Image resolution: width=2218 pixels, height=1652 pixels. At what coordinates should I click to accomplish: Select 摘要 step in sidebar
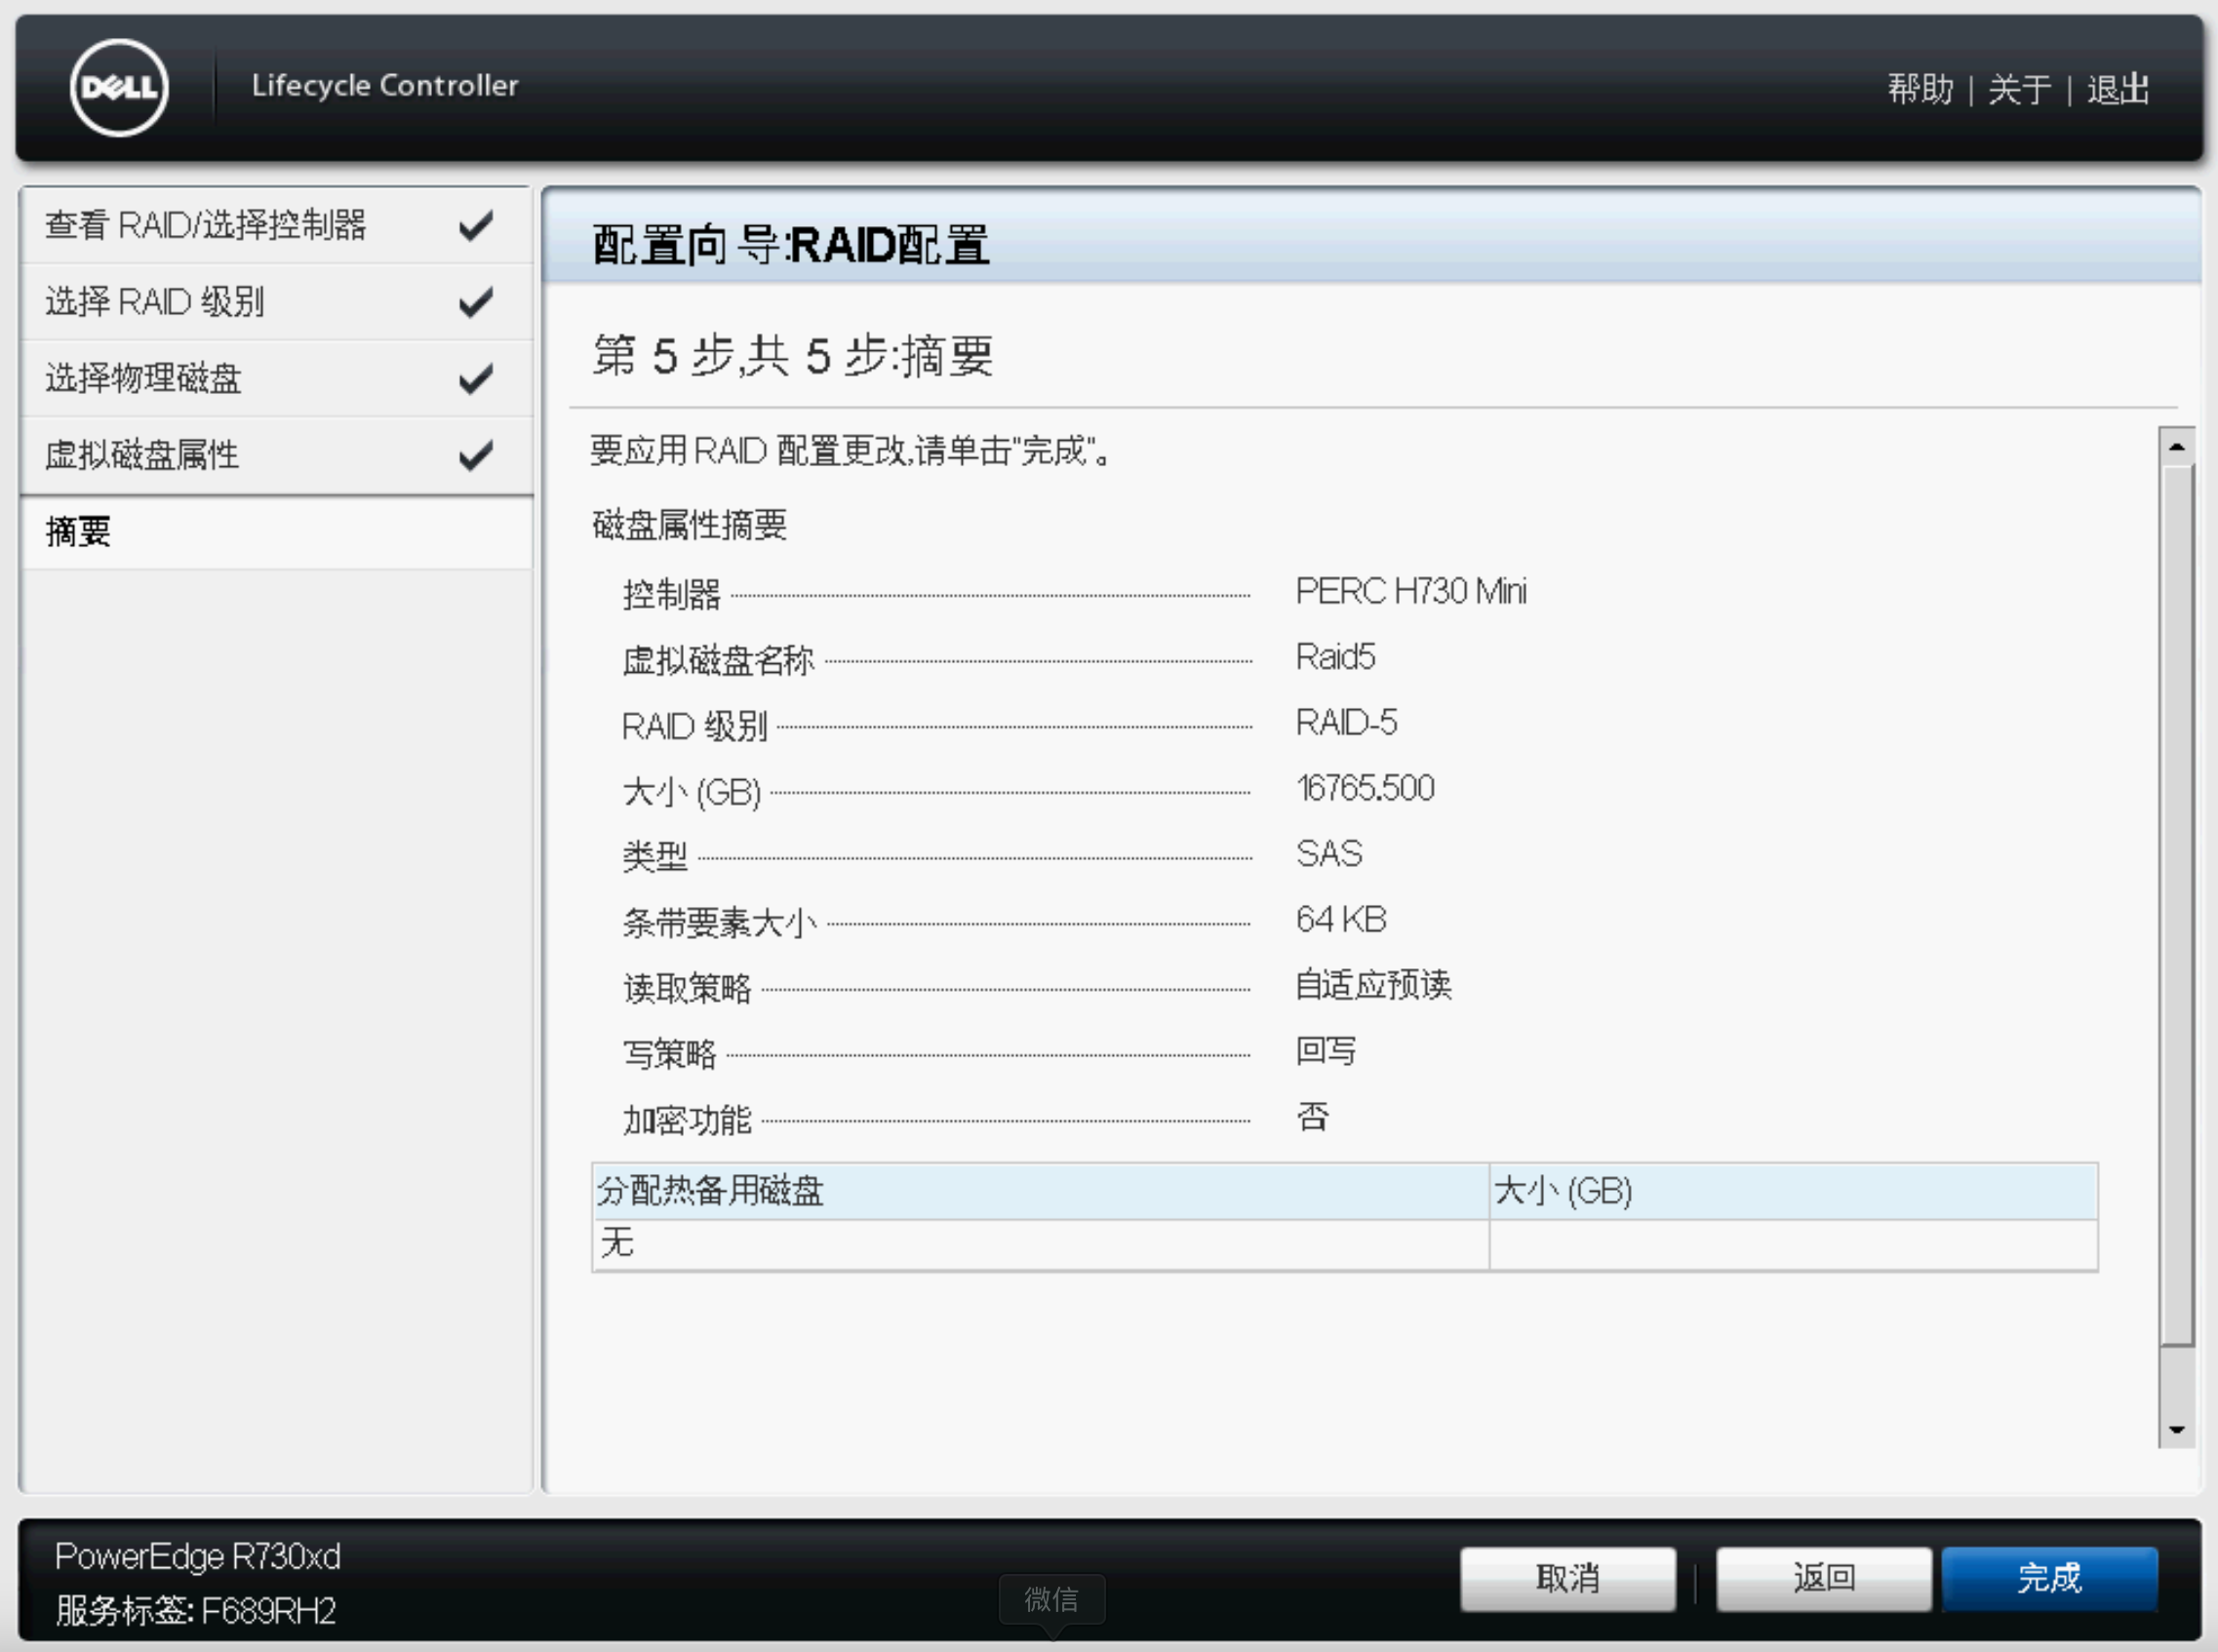(x=78, y=532)
